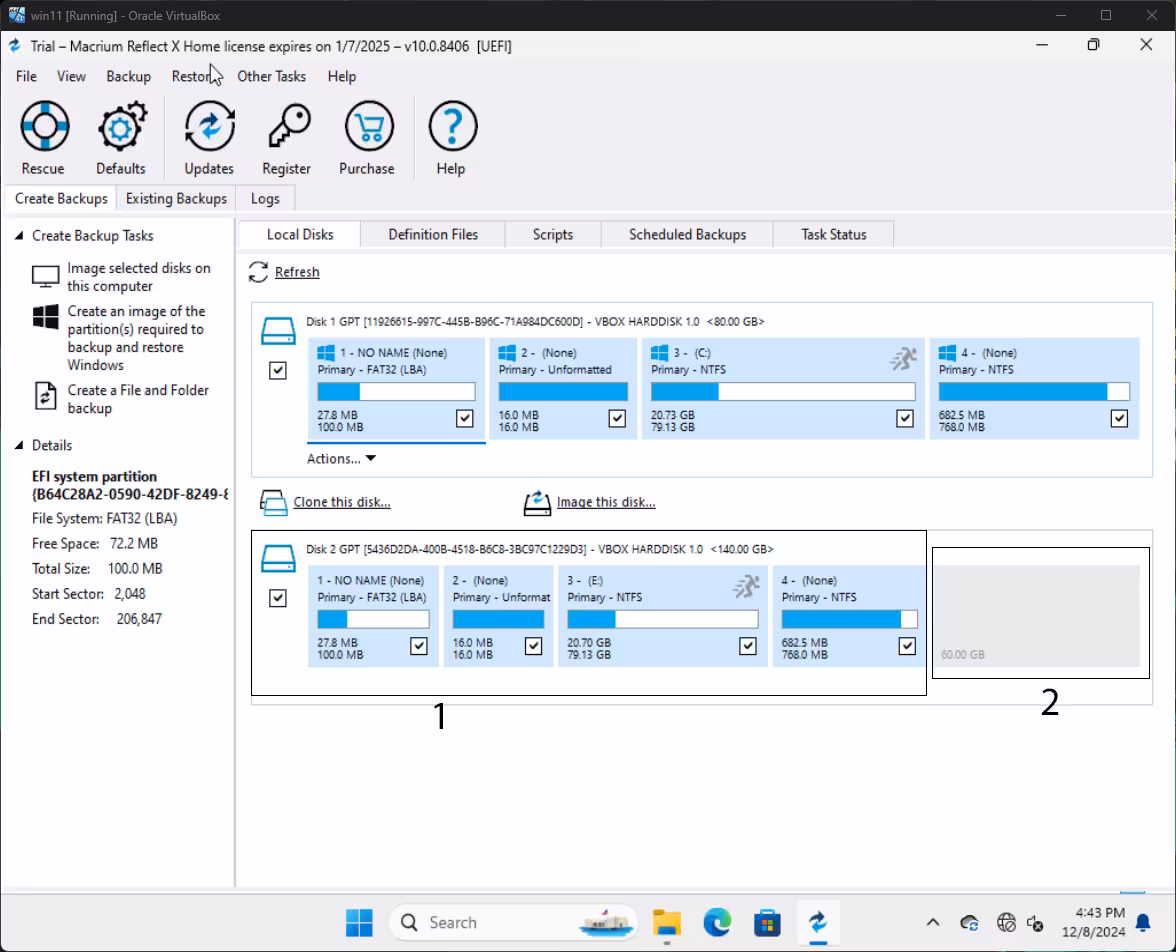Click Macrium Reflect taskbar icon
1176x952 pixels.
click(x=818, y=923)
